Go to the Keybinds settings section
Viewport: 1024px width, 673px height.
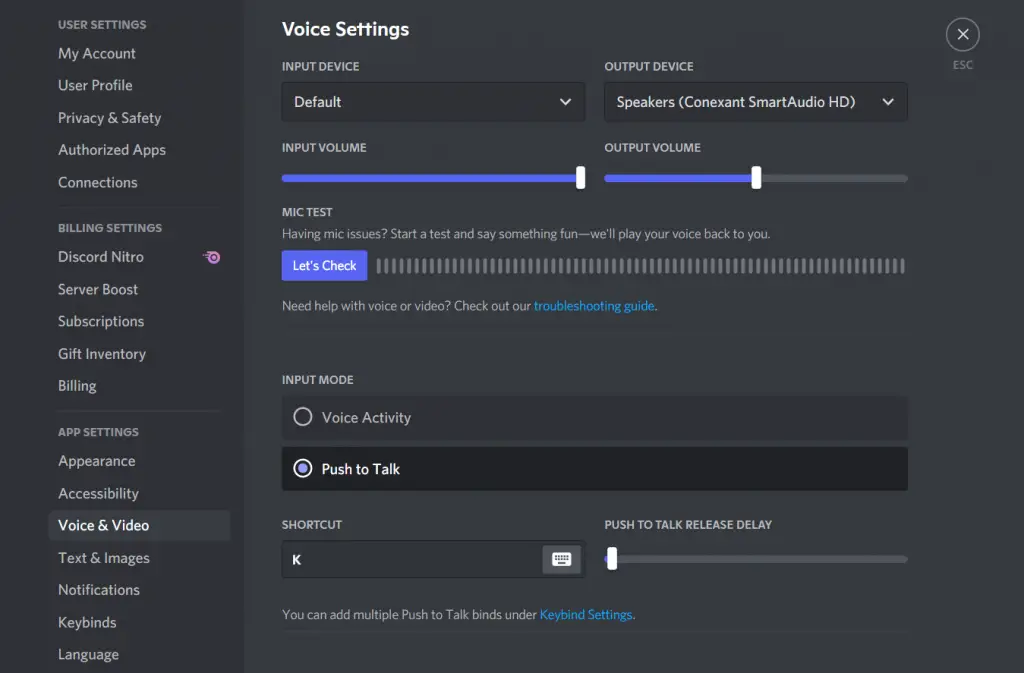(x=87, y=622)
